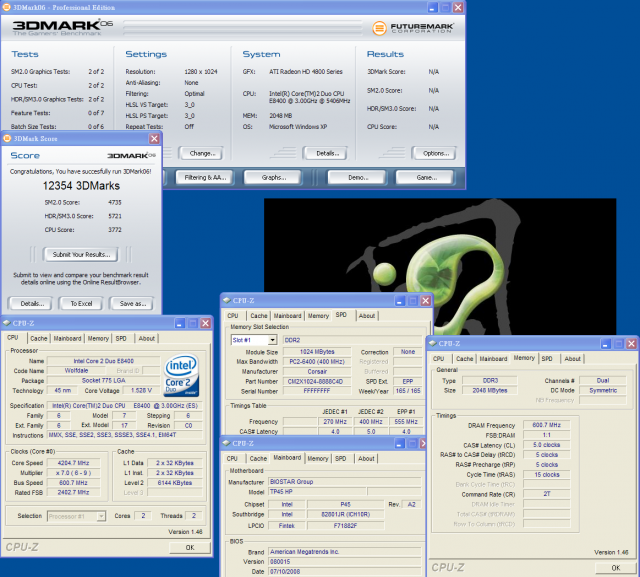Click the Bus Speed 600.7 MHz field
This screenshot has width=640, height=577.
point(73,483)
